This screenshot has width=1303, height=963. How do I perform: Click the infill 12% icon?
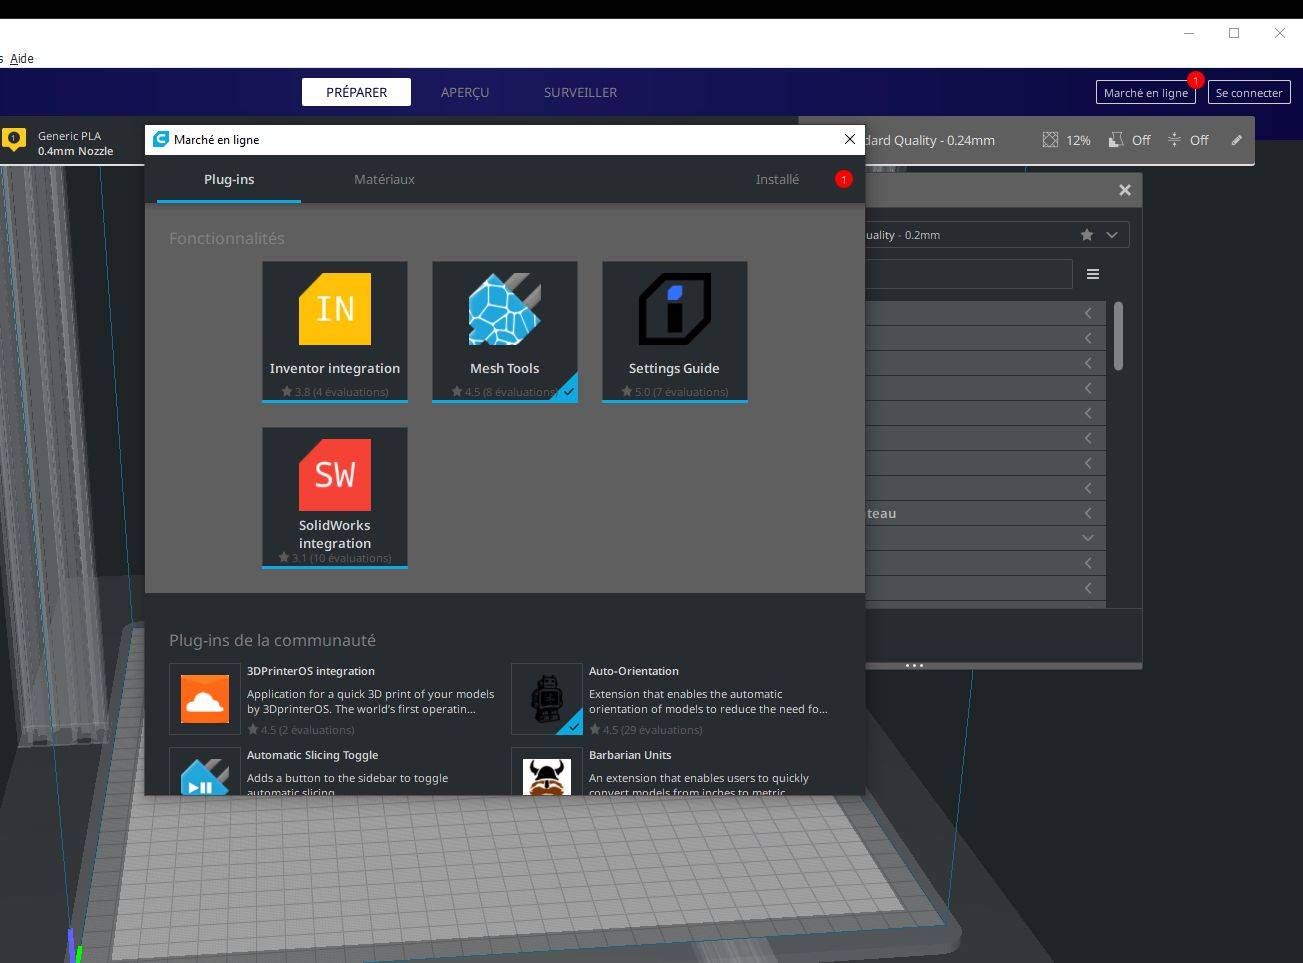[1050, 140]
